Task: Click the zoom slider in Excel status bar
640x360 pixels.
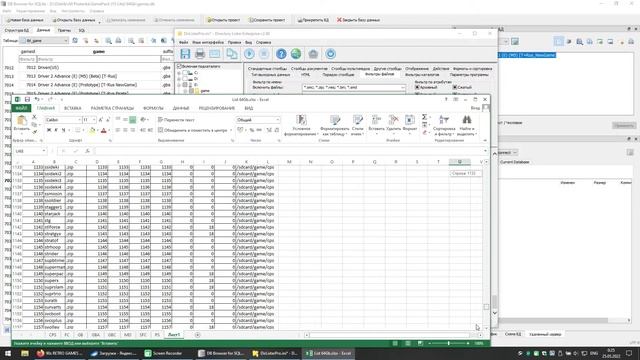Action: tap(448, 343)
